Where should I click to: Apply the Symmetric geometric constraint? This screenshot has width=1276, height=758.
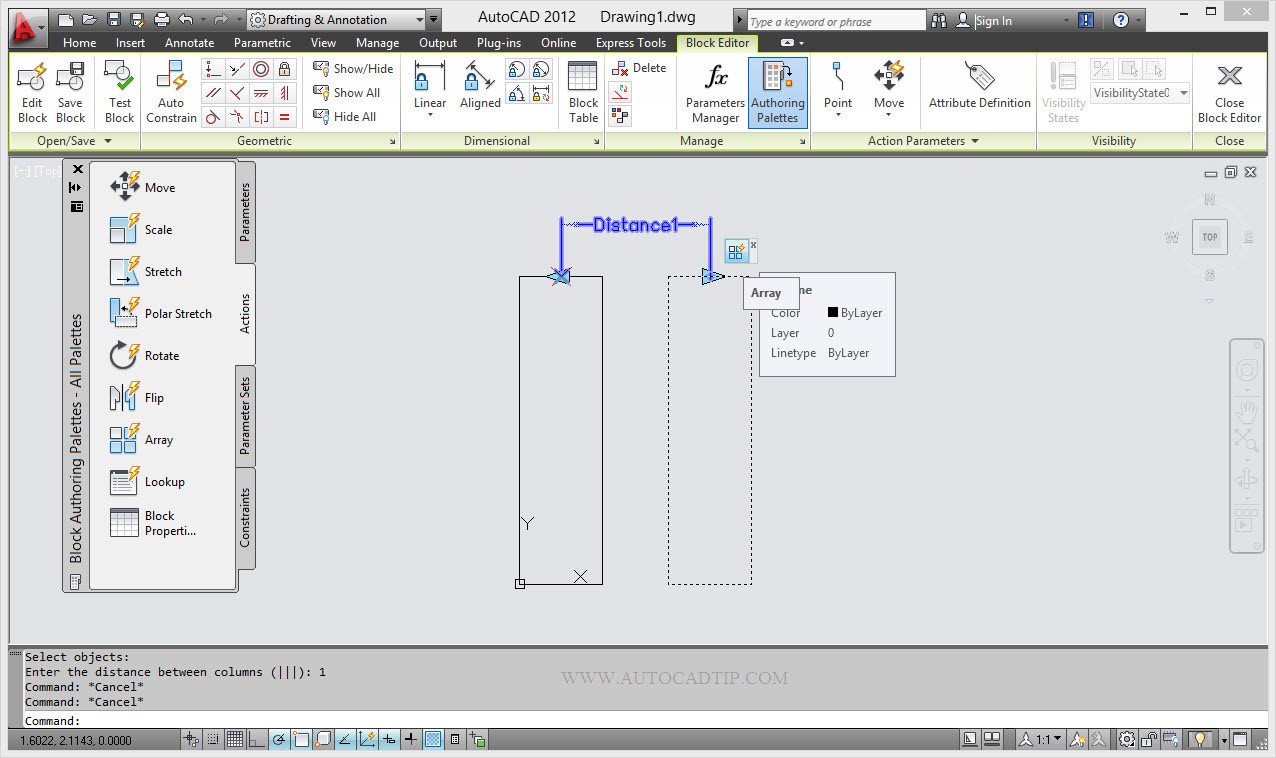(261, 117)
